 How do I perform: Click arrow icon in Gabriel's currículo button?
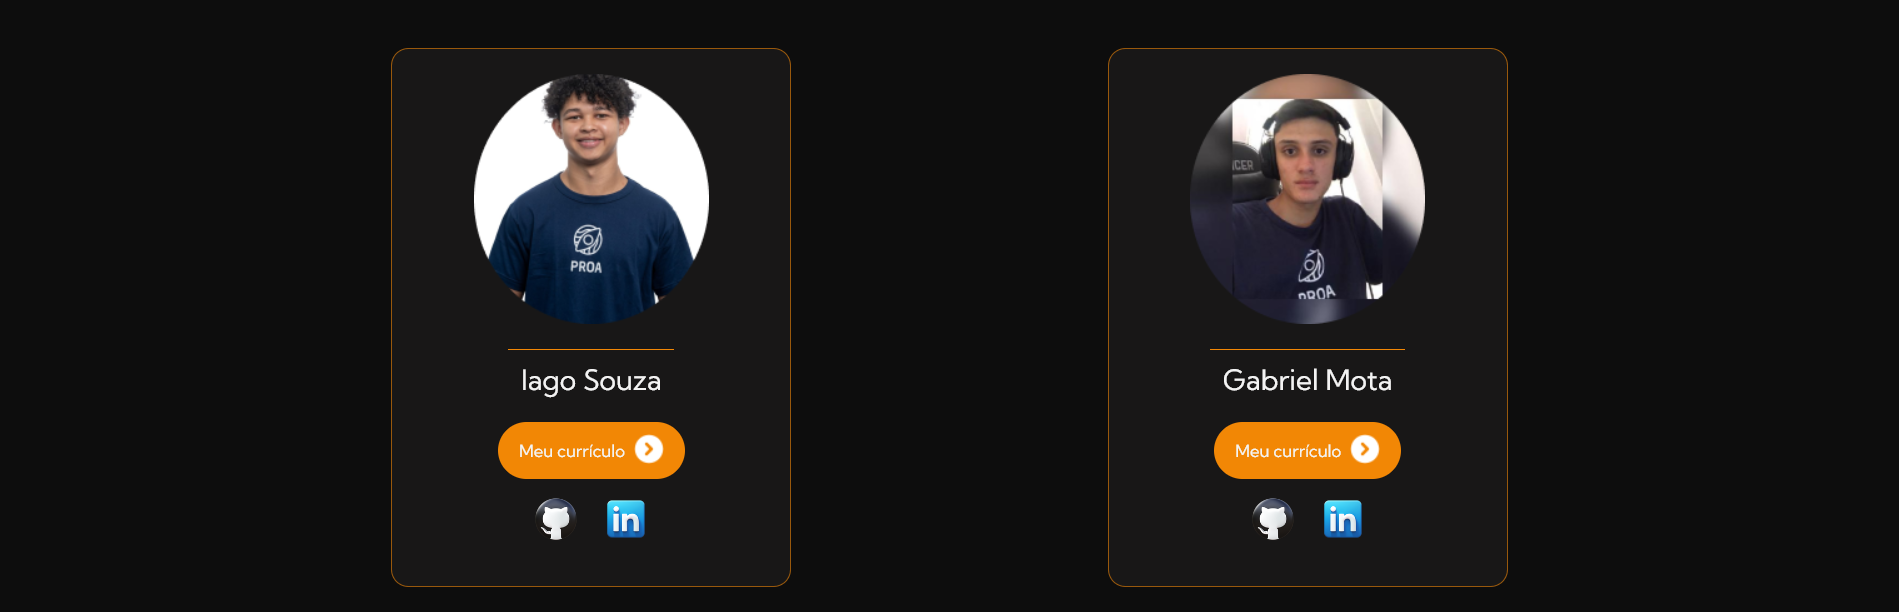(1365, 450)
